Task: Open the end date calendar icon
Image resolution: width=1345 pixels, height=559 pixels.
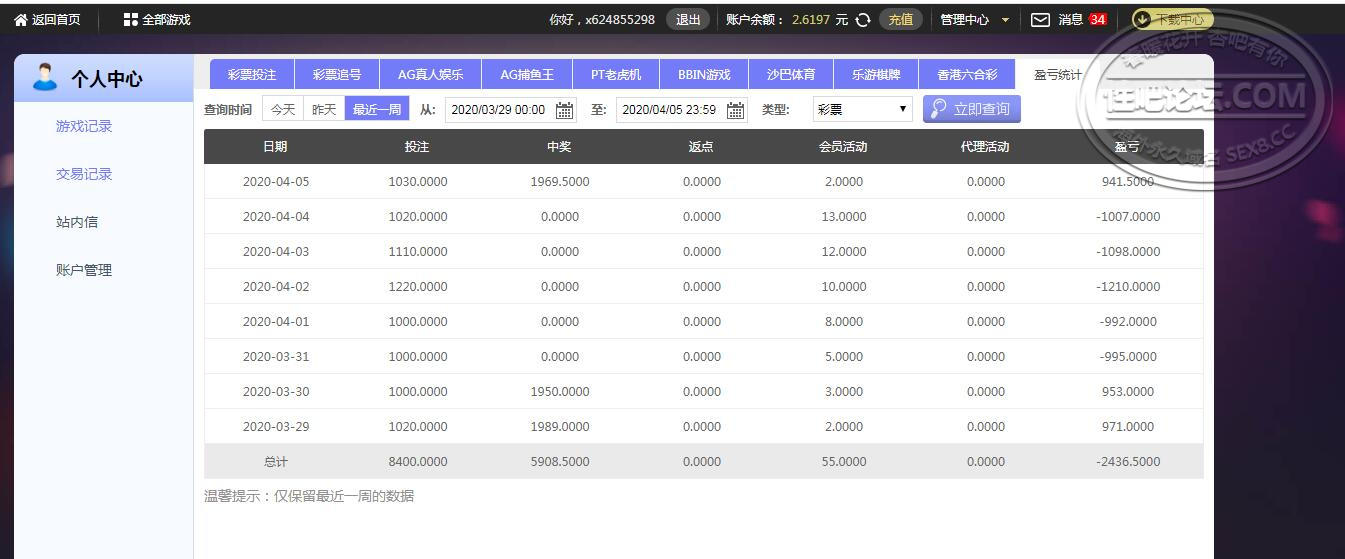Action: [735, 110]
